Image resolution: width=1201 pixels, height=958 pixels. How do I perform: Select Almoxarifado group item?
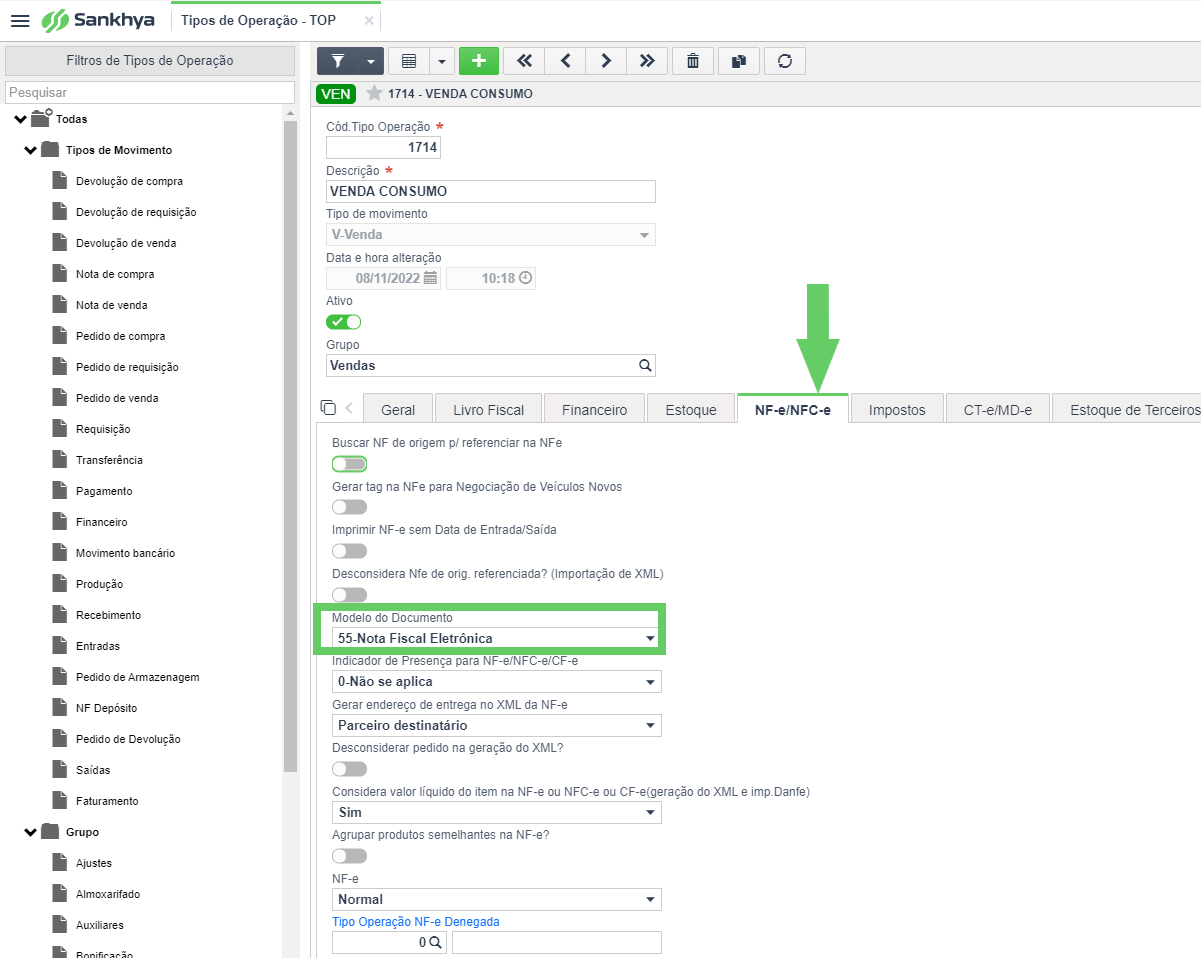tap(95, 894)
